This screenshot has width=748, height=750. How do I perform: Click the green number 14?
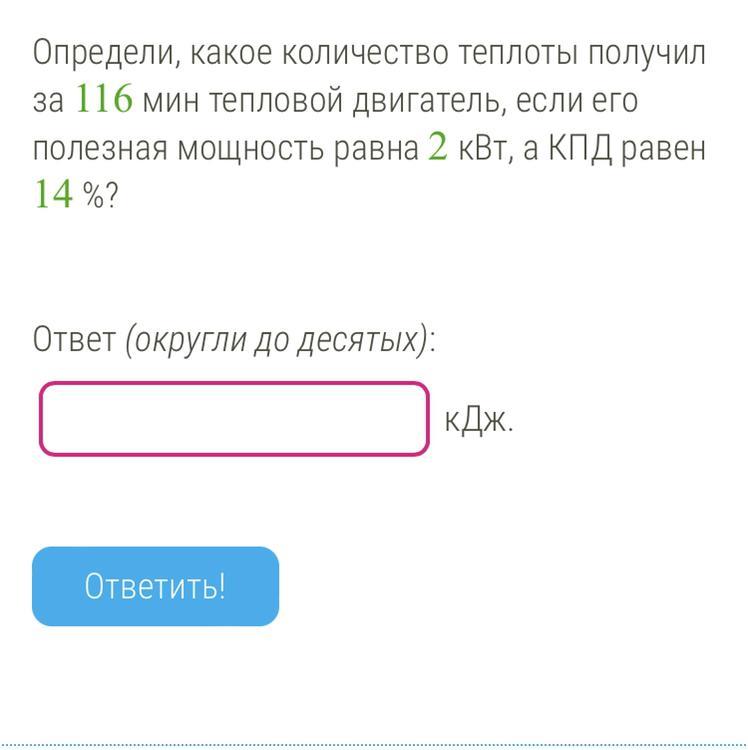click(54, 194)
